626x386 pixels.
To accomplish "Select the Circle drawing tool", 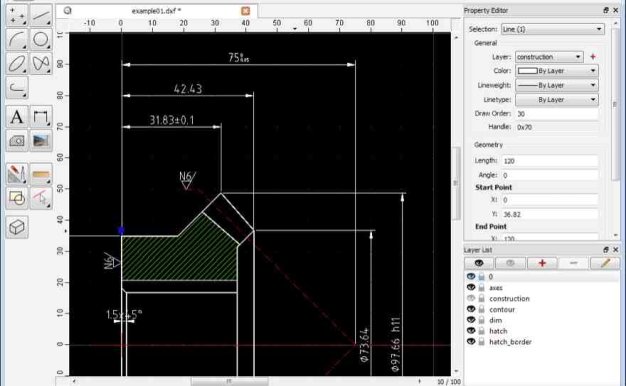I will point(41,40).
